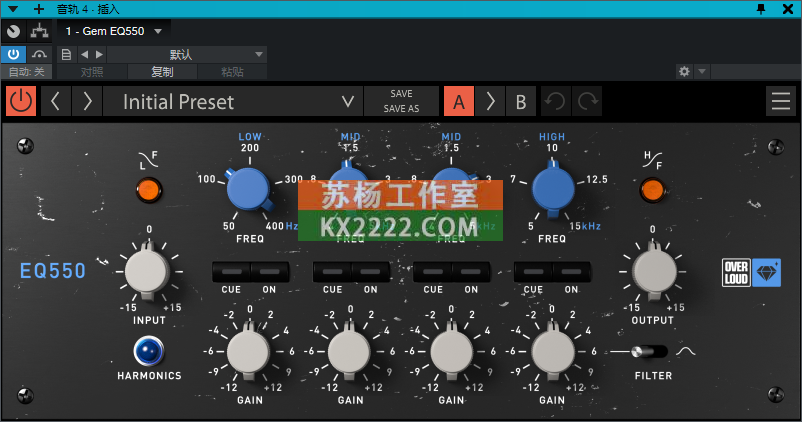The image size is (802, 422).
Task: Copy A to B with arrow button
Action: point(490,101)
